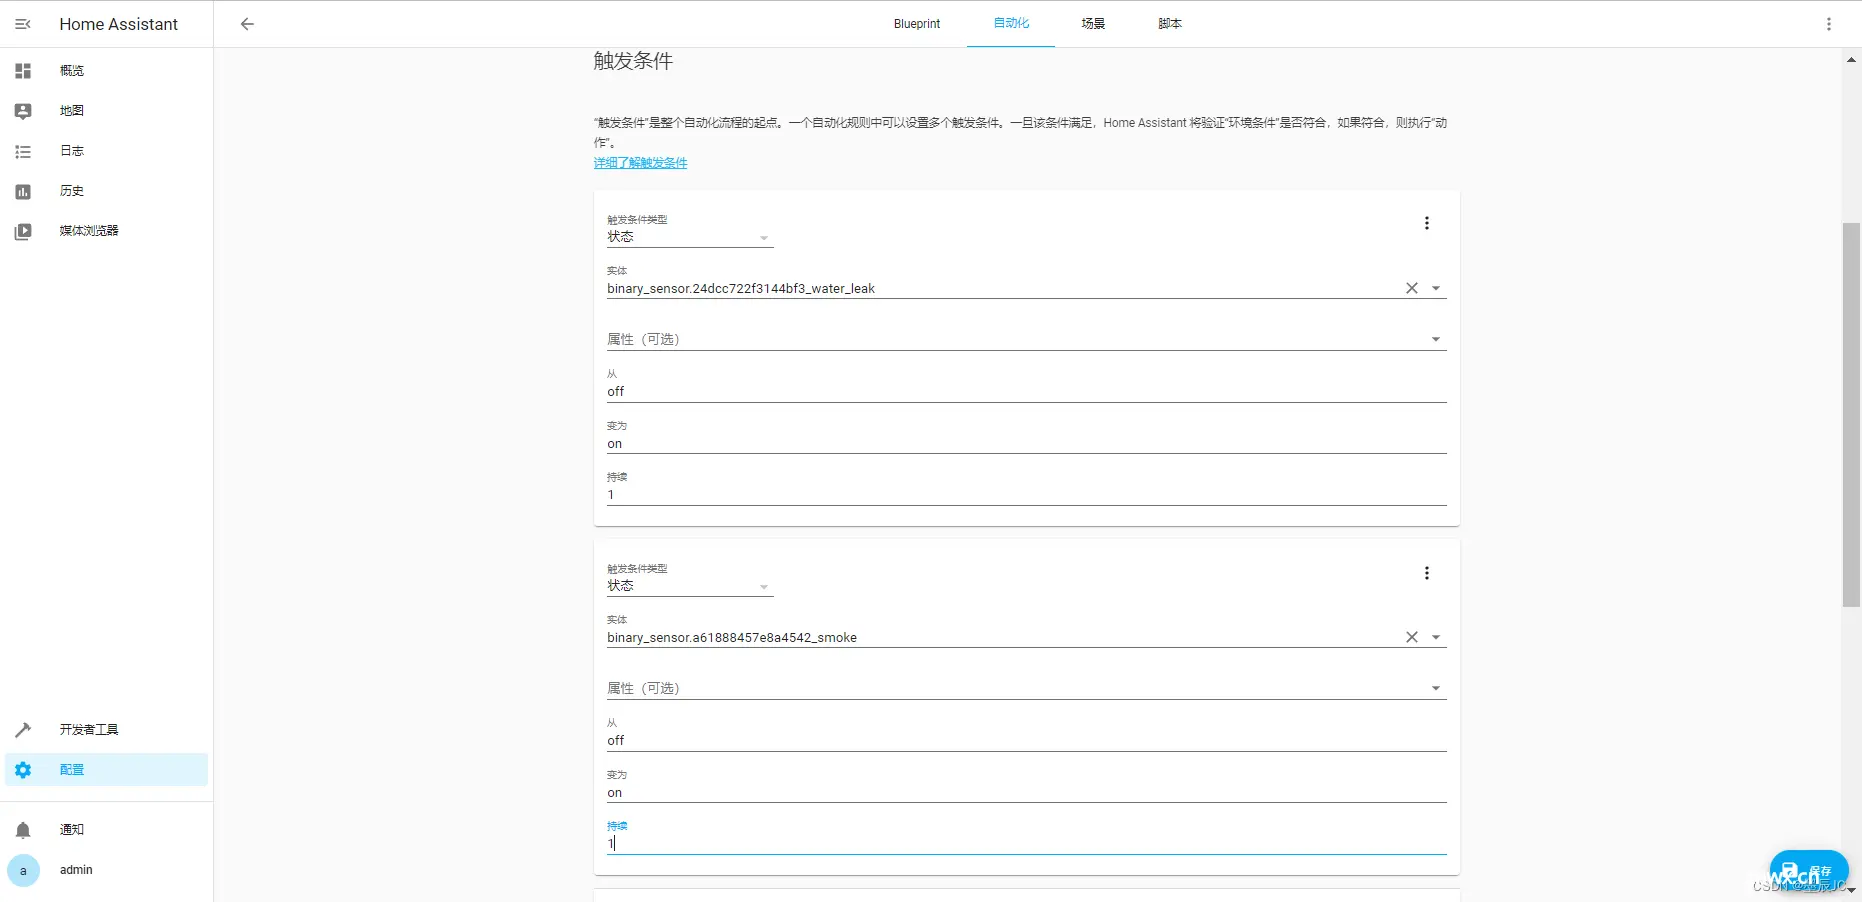1862x902 pixels.
Task: Open the top-right overflow menu
Action: tap(1829, 24)
